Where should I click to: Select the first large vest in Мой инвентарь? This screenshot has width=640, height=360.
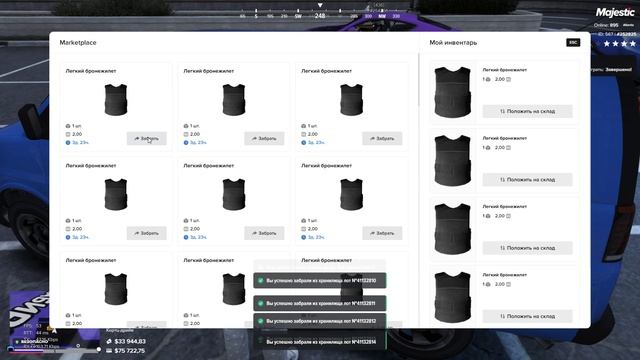[452, 92]
